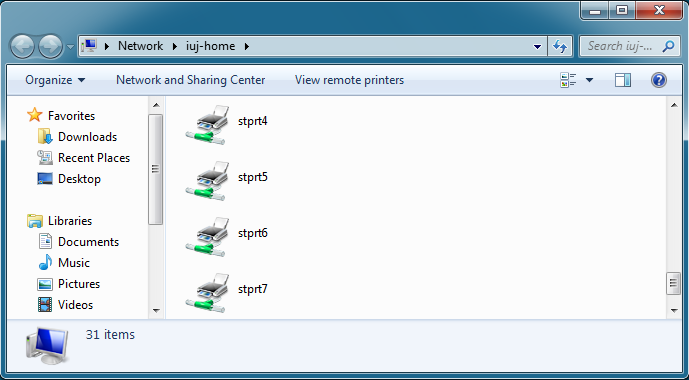Open Downloads in Favorites
This screenshot has height=380, width=689.
click(x=87, y=137)
